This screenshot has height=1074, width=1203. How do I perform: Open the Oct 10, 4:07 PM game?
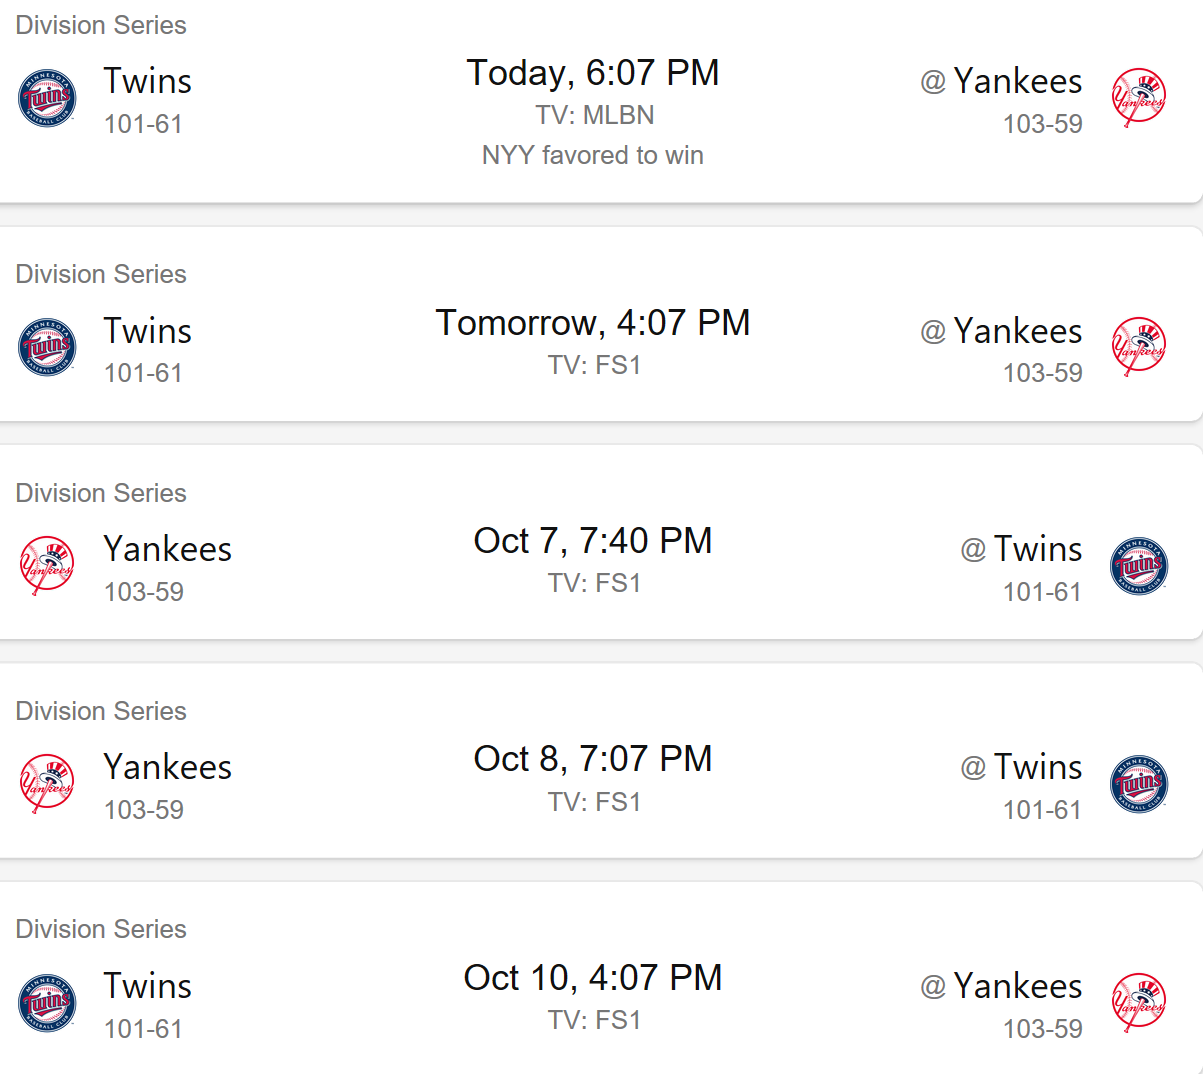592,978
